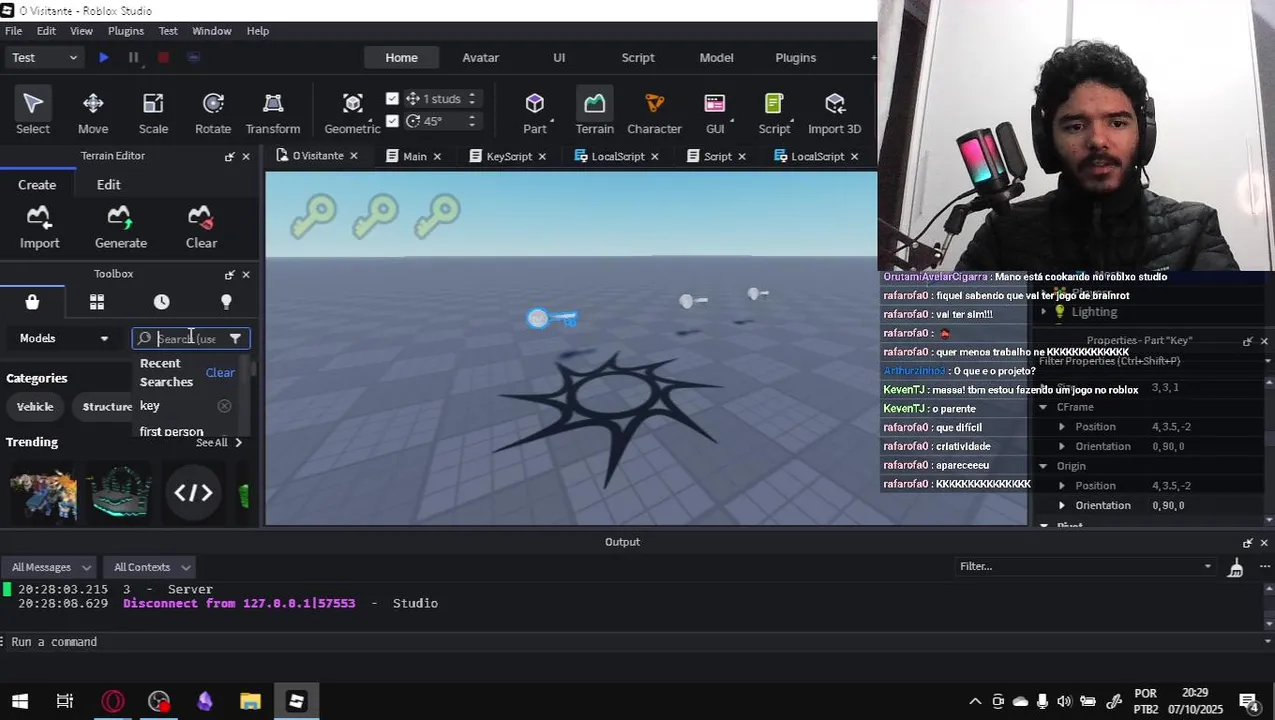Toggle the rotation snap 45° checkbox
Viewport: 1275px width, 720px height.
pos(392,121)
